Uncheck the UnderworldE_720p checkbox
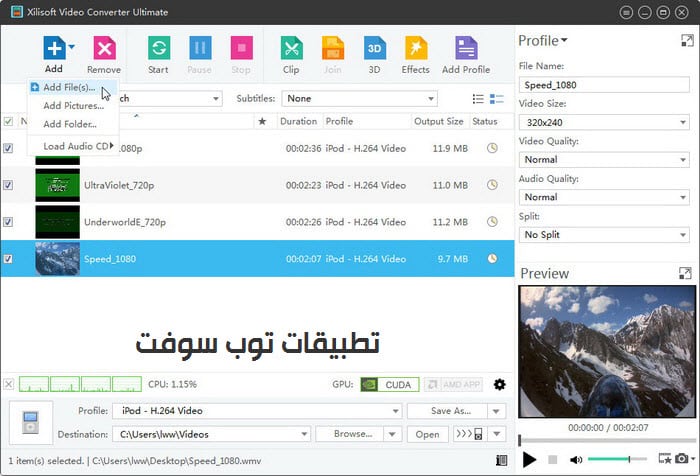This screenshot has width=700, height=476. 8,222
